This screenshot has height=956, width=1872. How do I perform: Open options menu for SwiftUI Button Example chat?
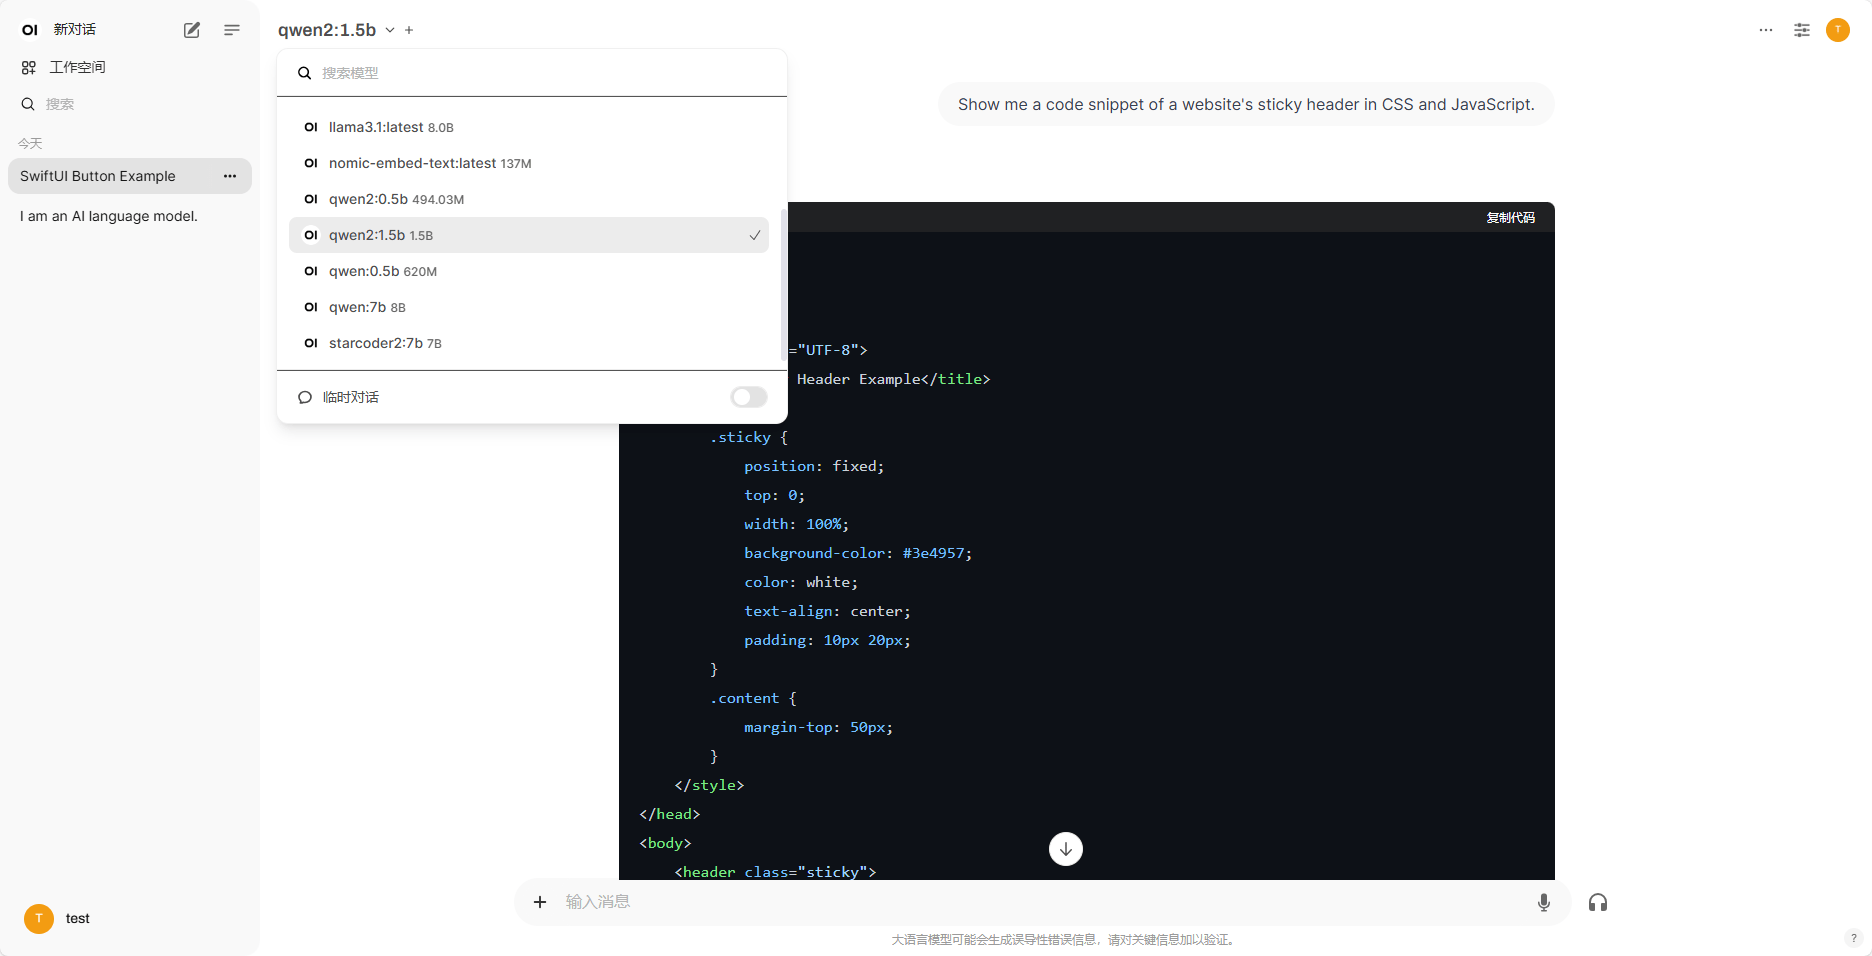pyautogui.click(x=230, y=176)
